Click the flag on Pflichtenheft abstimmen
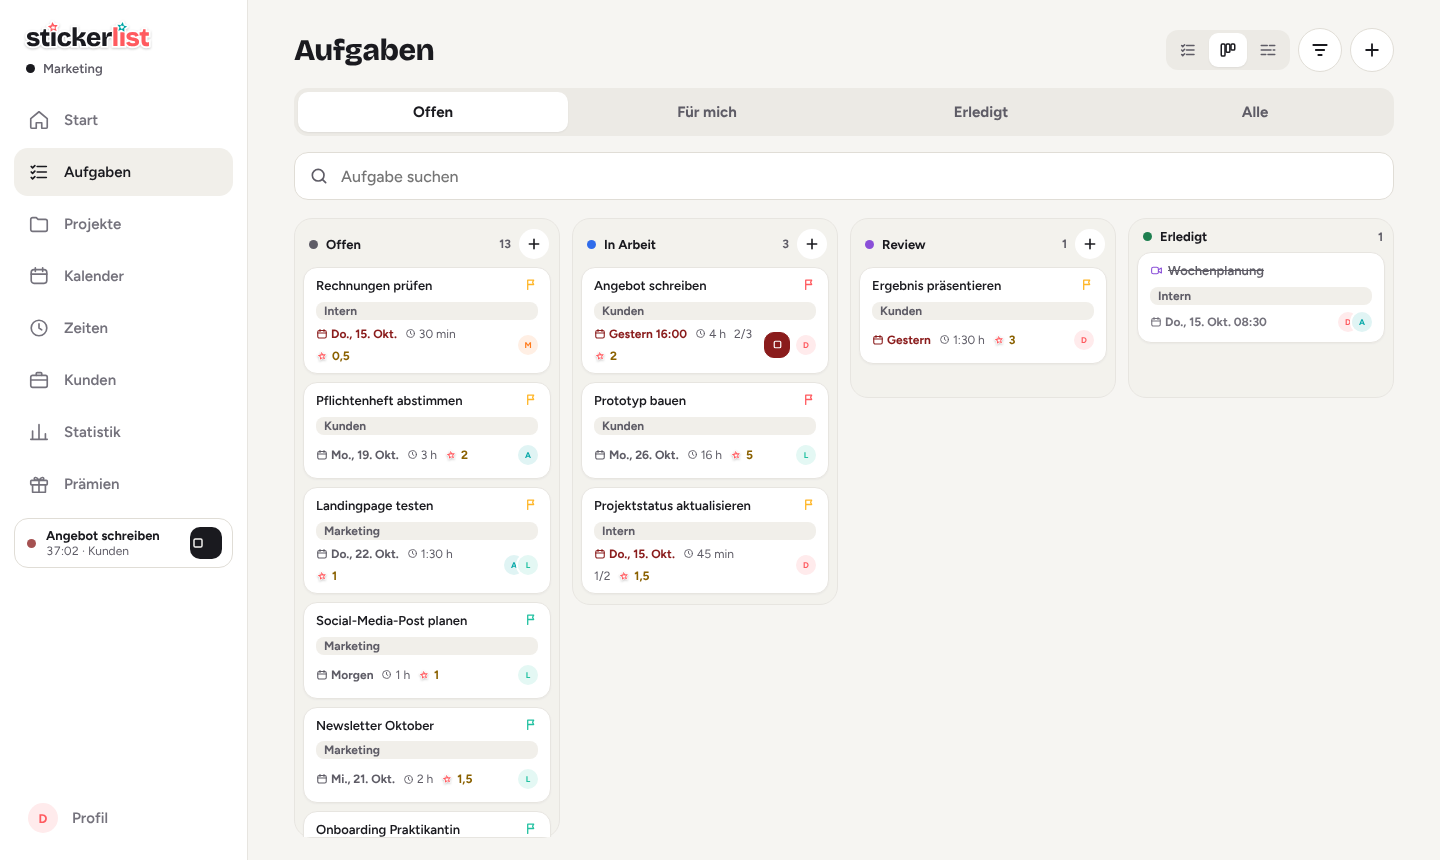This screenshot has height=860, width=1440. (x=530, y=400)
